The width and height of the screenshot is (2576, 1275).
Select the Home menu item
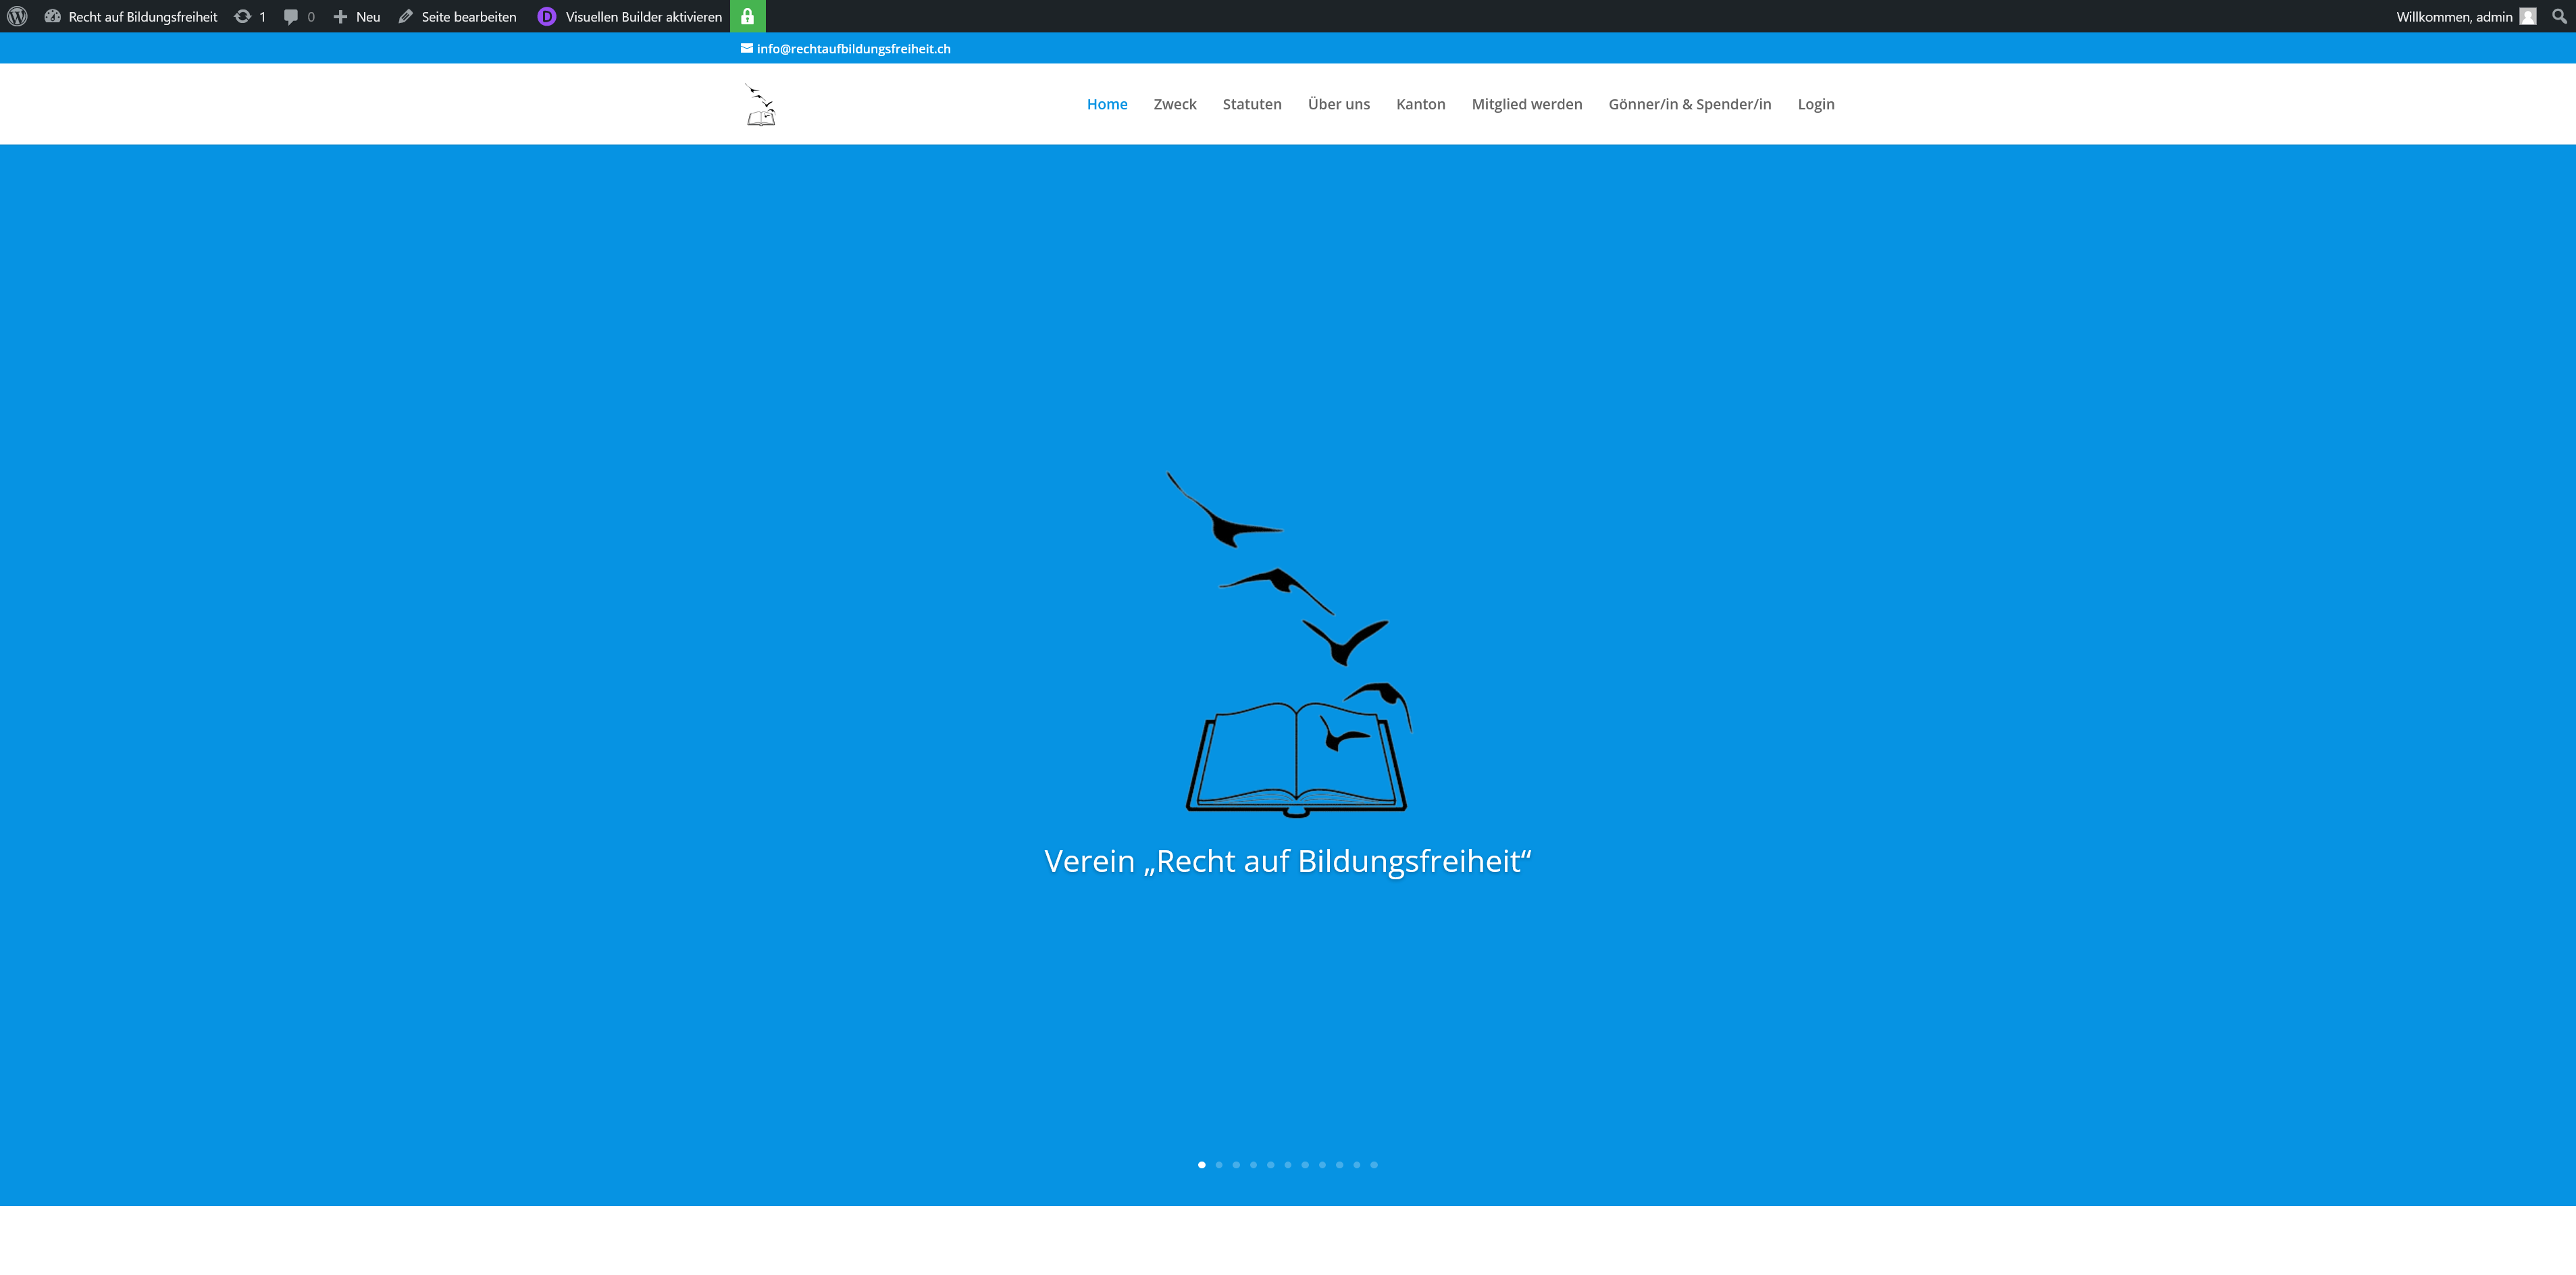(1106, 104)
